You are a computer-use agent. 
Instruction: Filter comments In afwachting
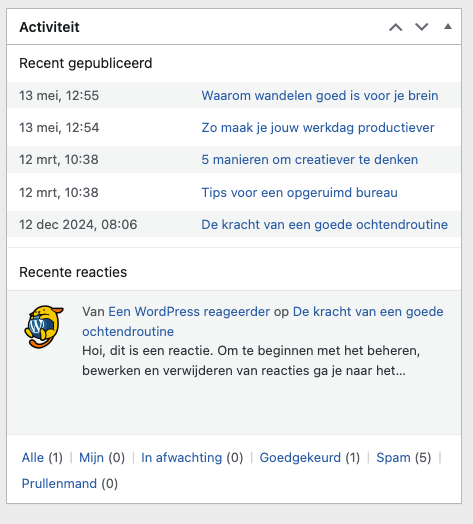coord(182,457)
